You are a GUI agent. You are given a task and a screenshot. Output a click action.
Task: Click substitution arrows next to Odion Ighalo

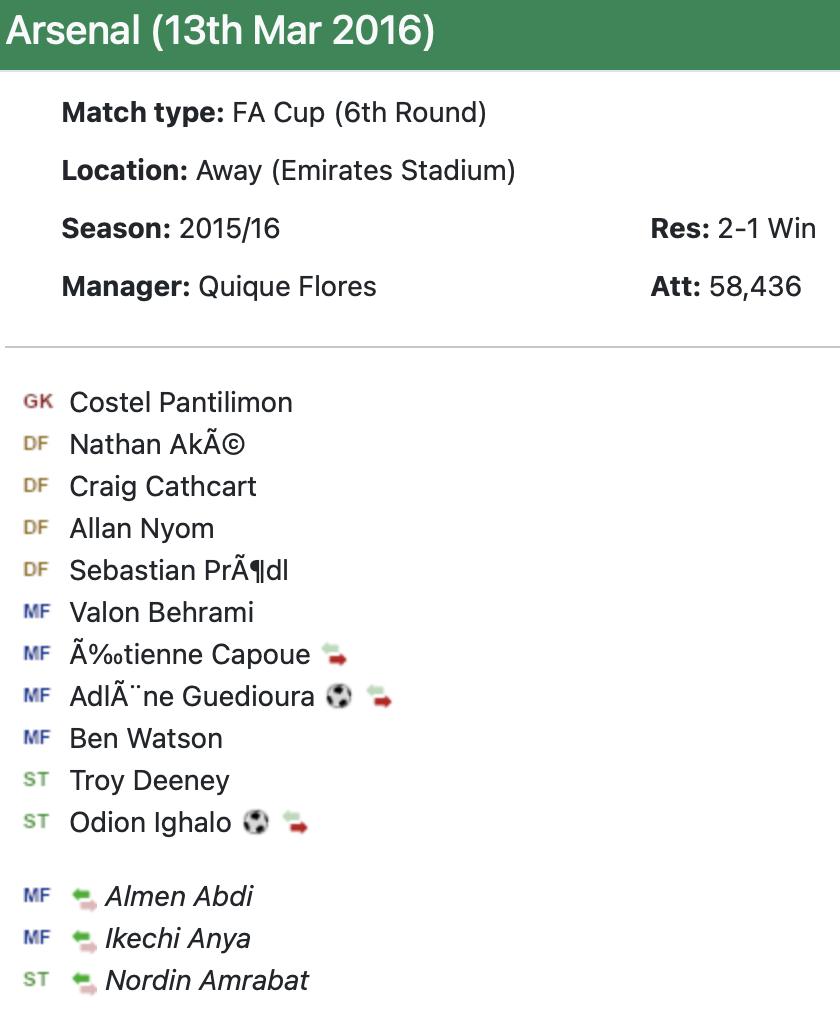tap(297, 824)
